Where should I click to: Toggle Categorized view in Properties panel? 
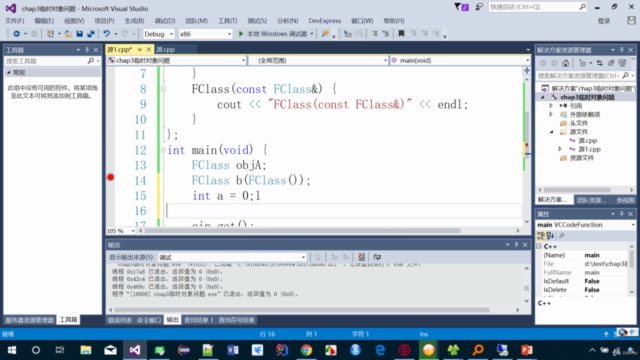click(541, 236)
